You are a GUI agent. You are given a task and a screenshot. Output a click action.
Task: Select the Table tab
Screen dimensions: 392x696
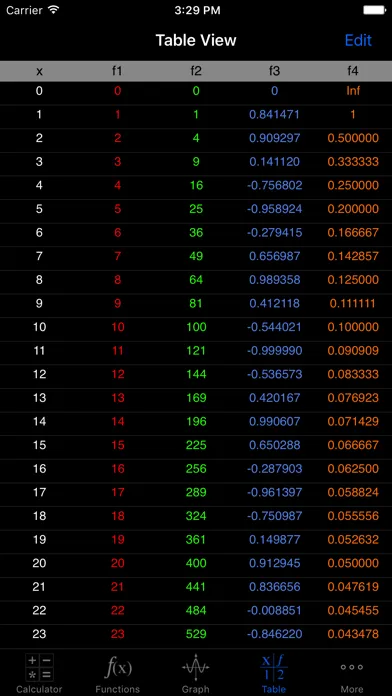274,673
